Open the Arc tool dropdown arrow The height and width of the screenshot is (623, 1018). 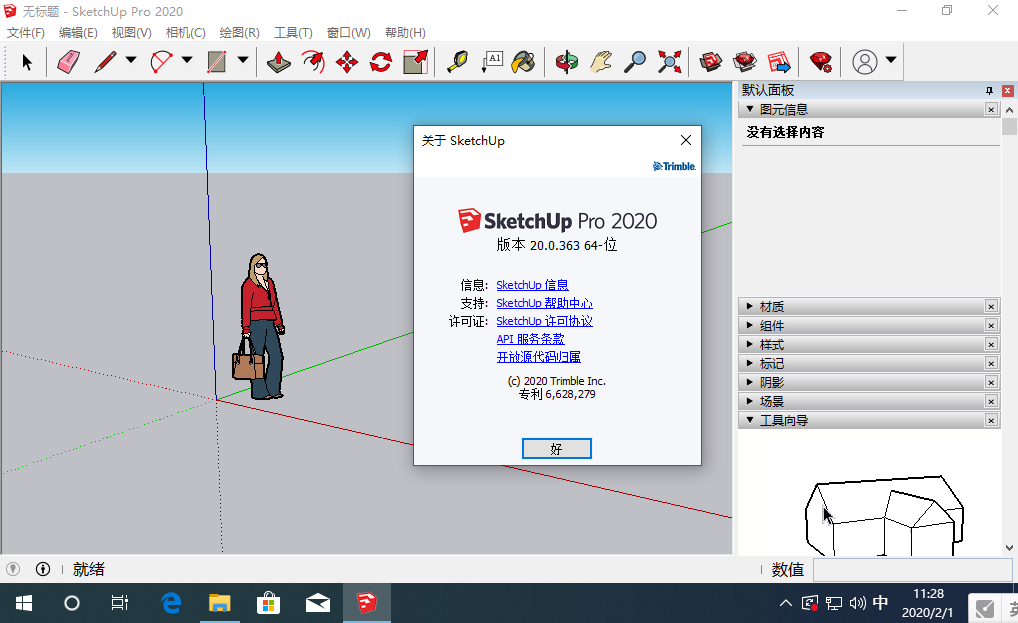click(x=187, y=60)
